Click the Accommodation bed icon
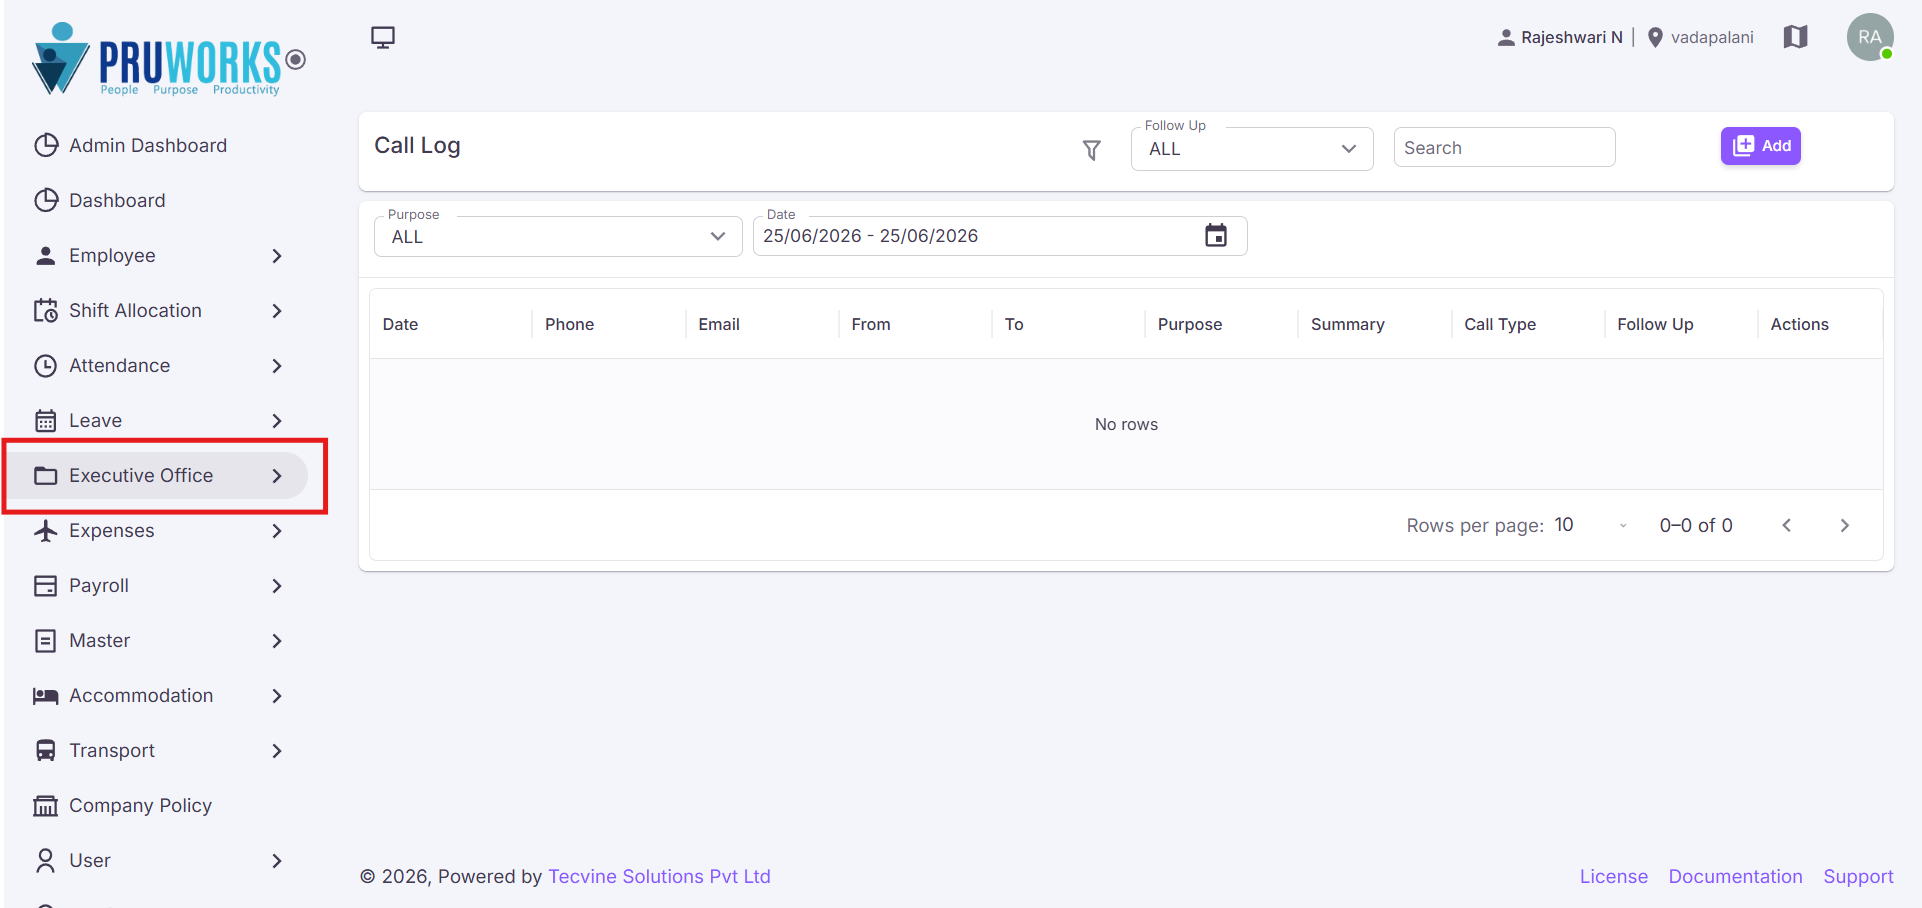This screenshot has width=1922, height=908. click(46, 696)
